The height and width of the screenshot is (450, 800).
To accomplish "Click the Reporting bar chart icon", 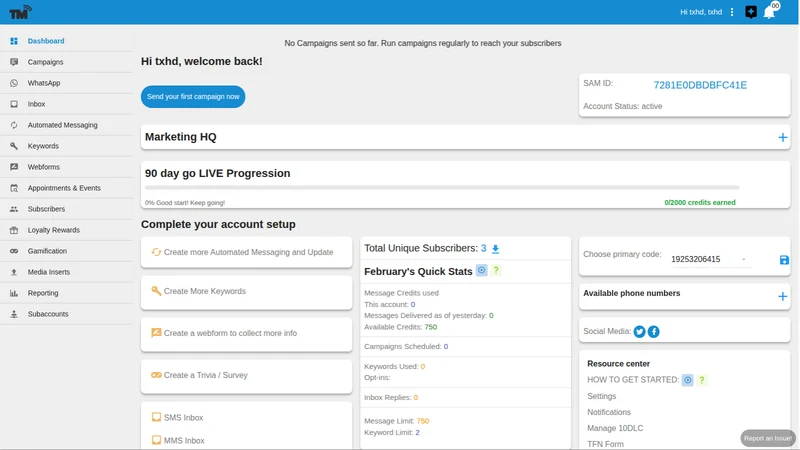I will [14, 293].
